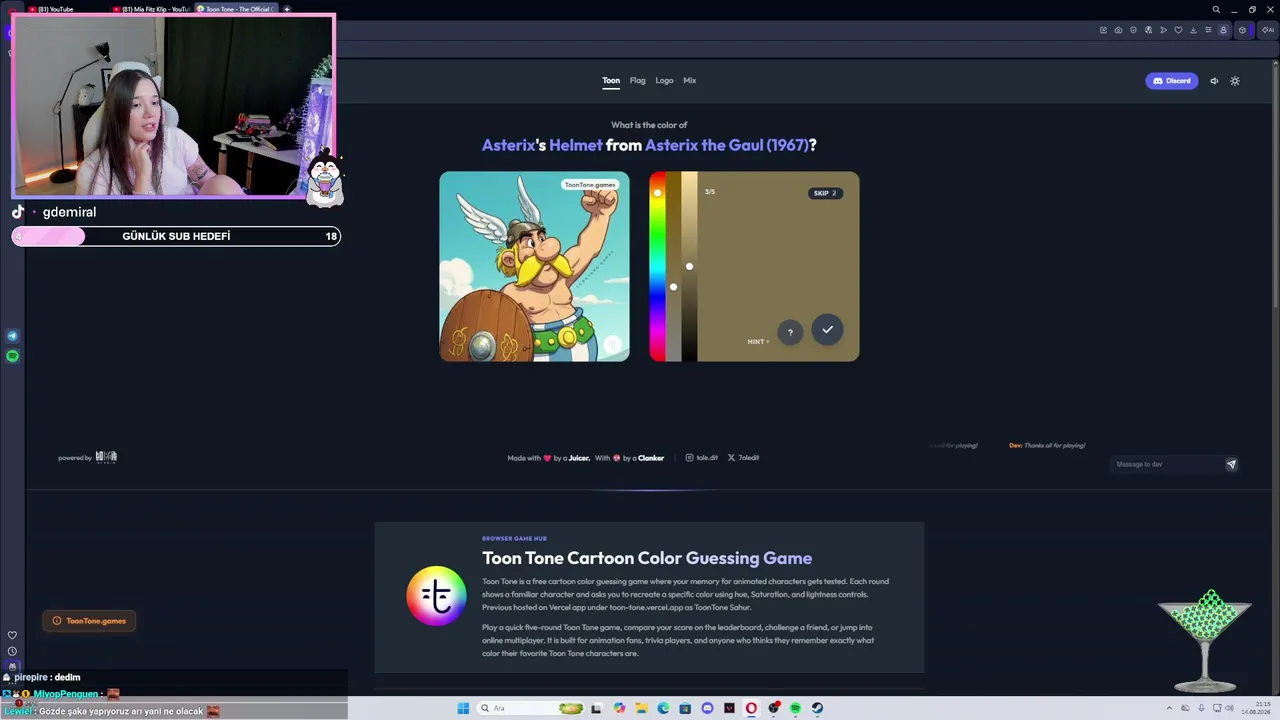Open the Toon Tone browser tab
The image size is (1280, 720).
coord(236,9)
